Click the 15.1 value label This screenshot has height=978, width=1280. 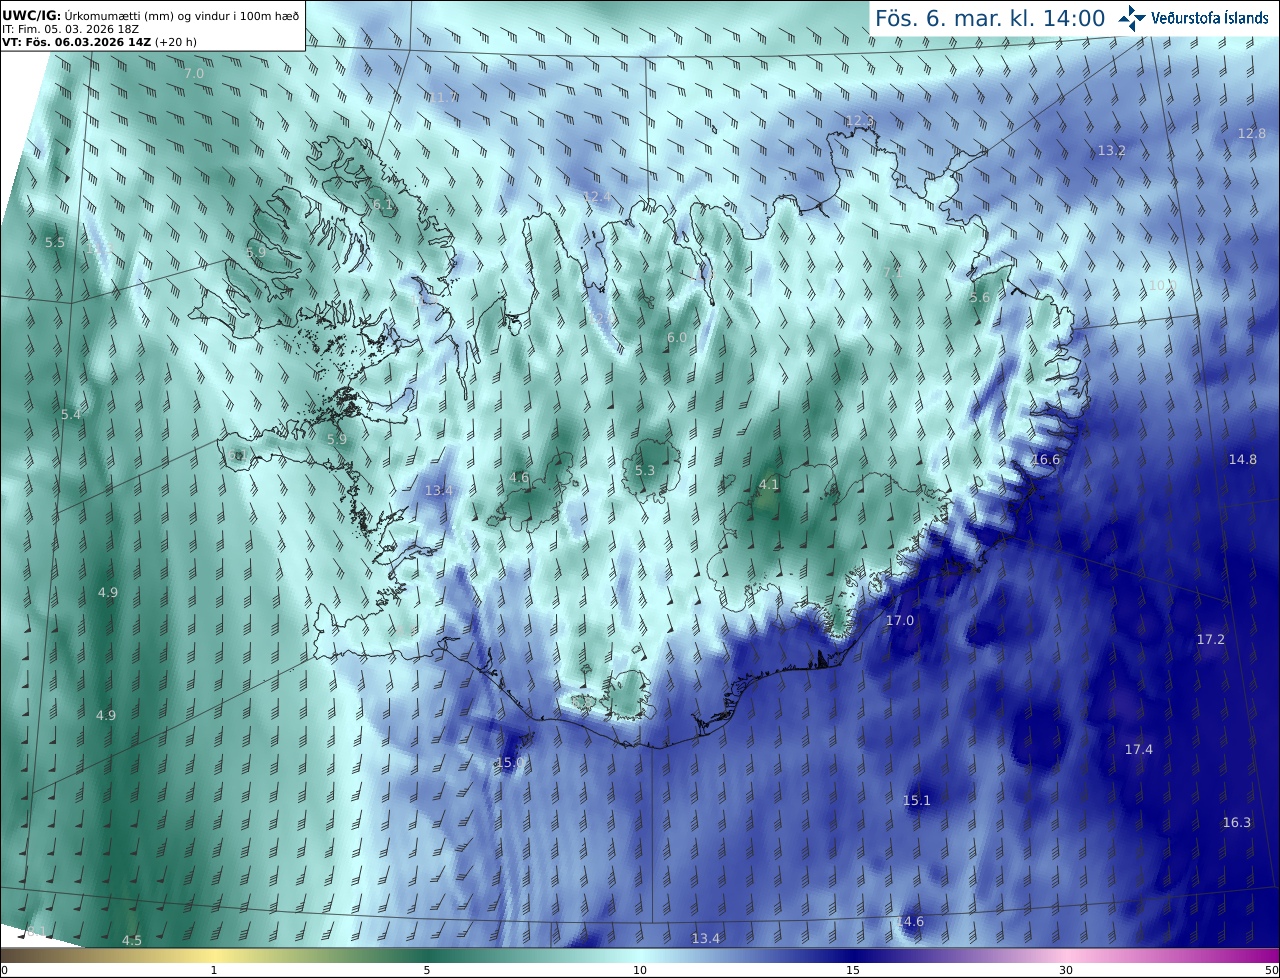917,800
